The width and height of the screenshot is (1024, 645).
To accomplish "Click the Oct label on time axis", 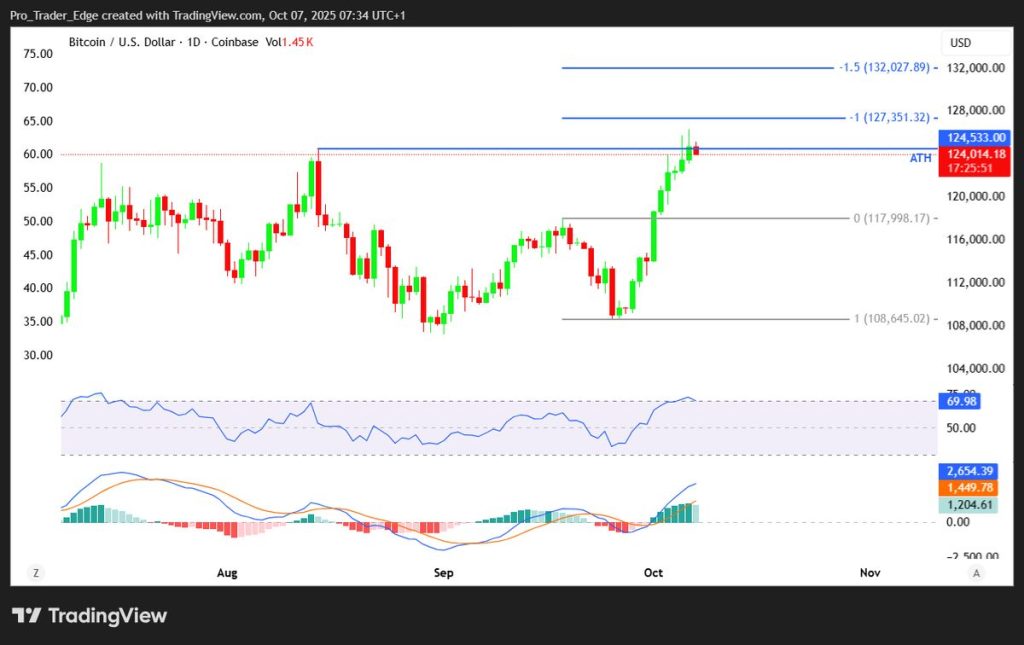I will pos(653,573).
